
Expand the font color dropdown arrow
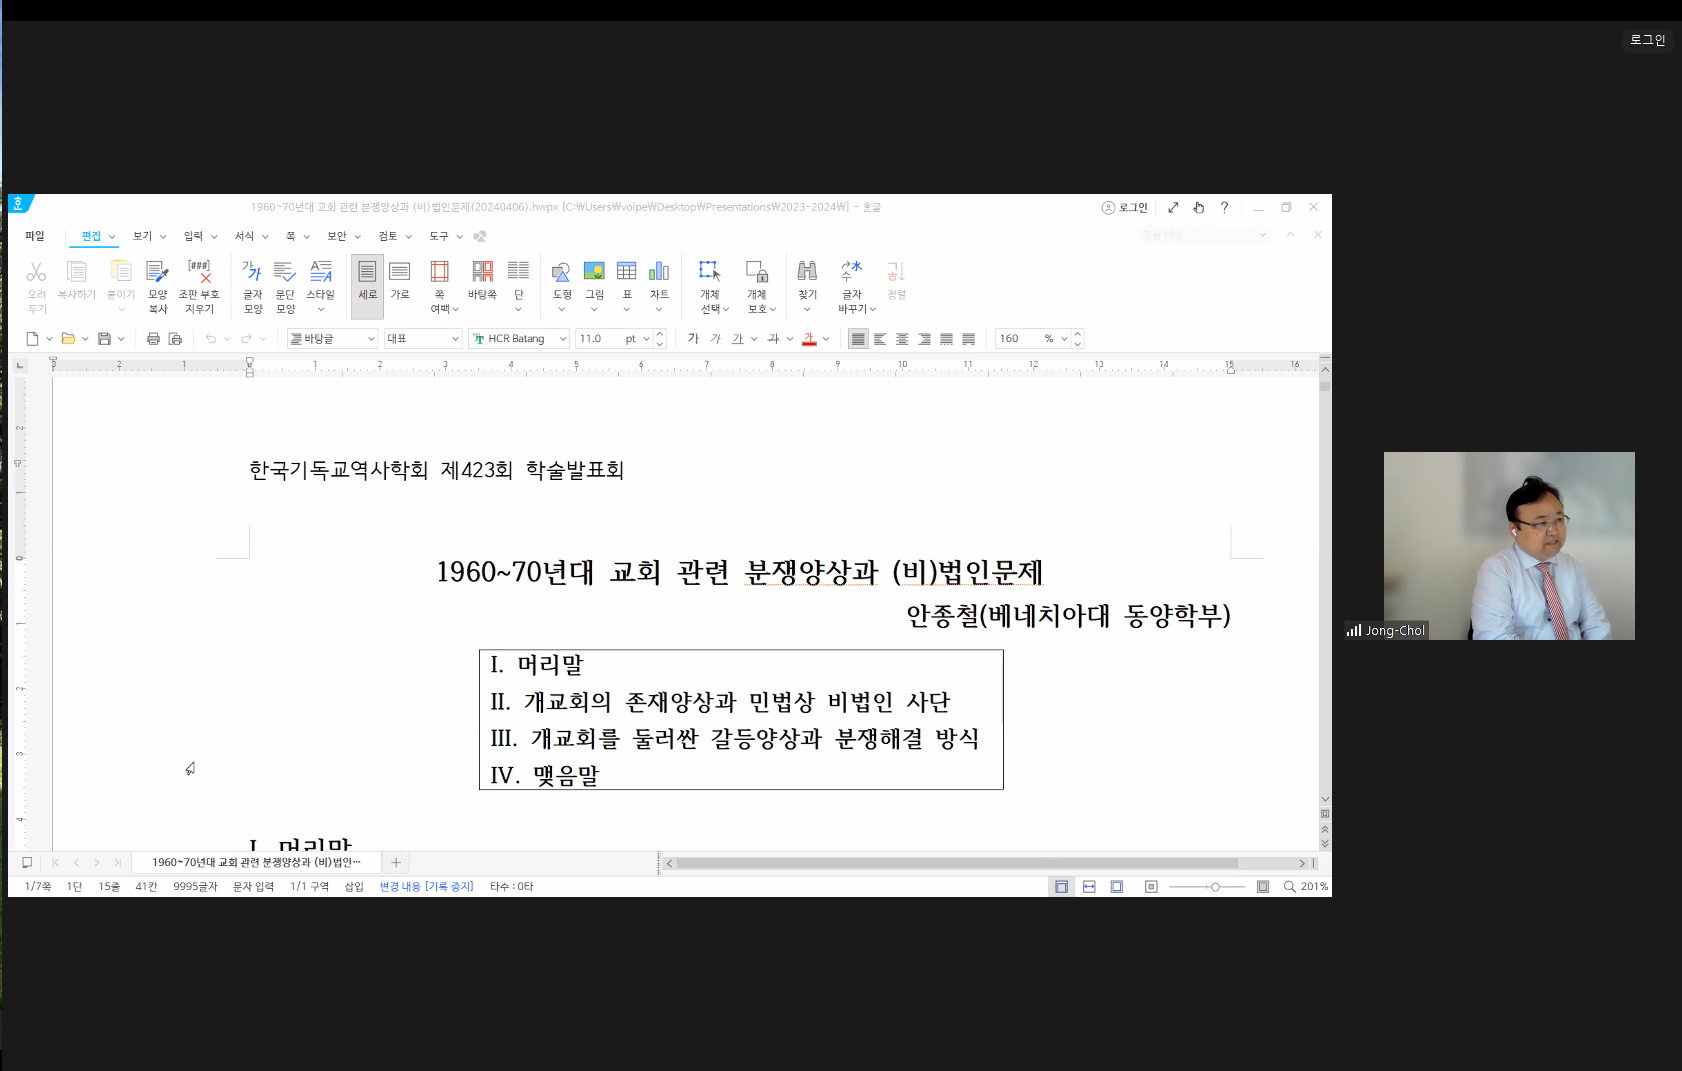point(826,339)
